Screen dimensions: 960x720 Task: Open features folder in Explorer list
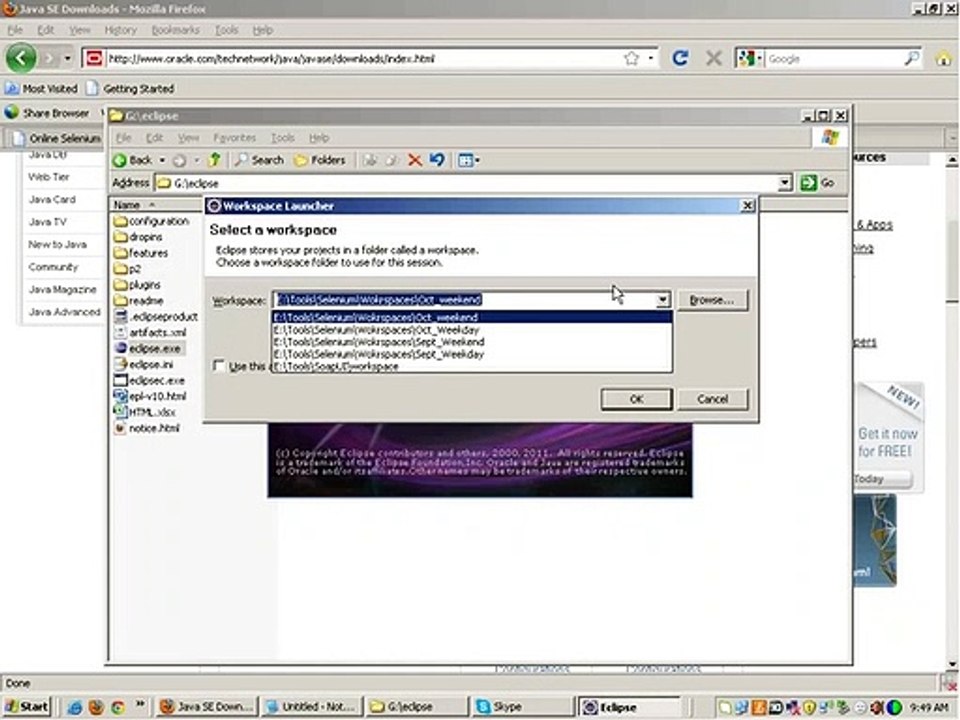141,253
